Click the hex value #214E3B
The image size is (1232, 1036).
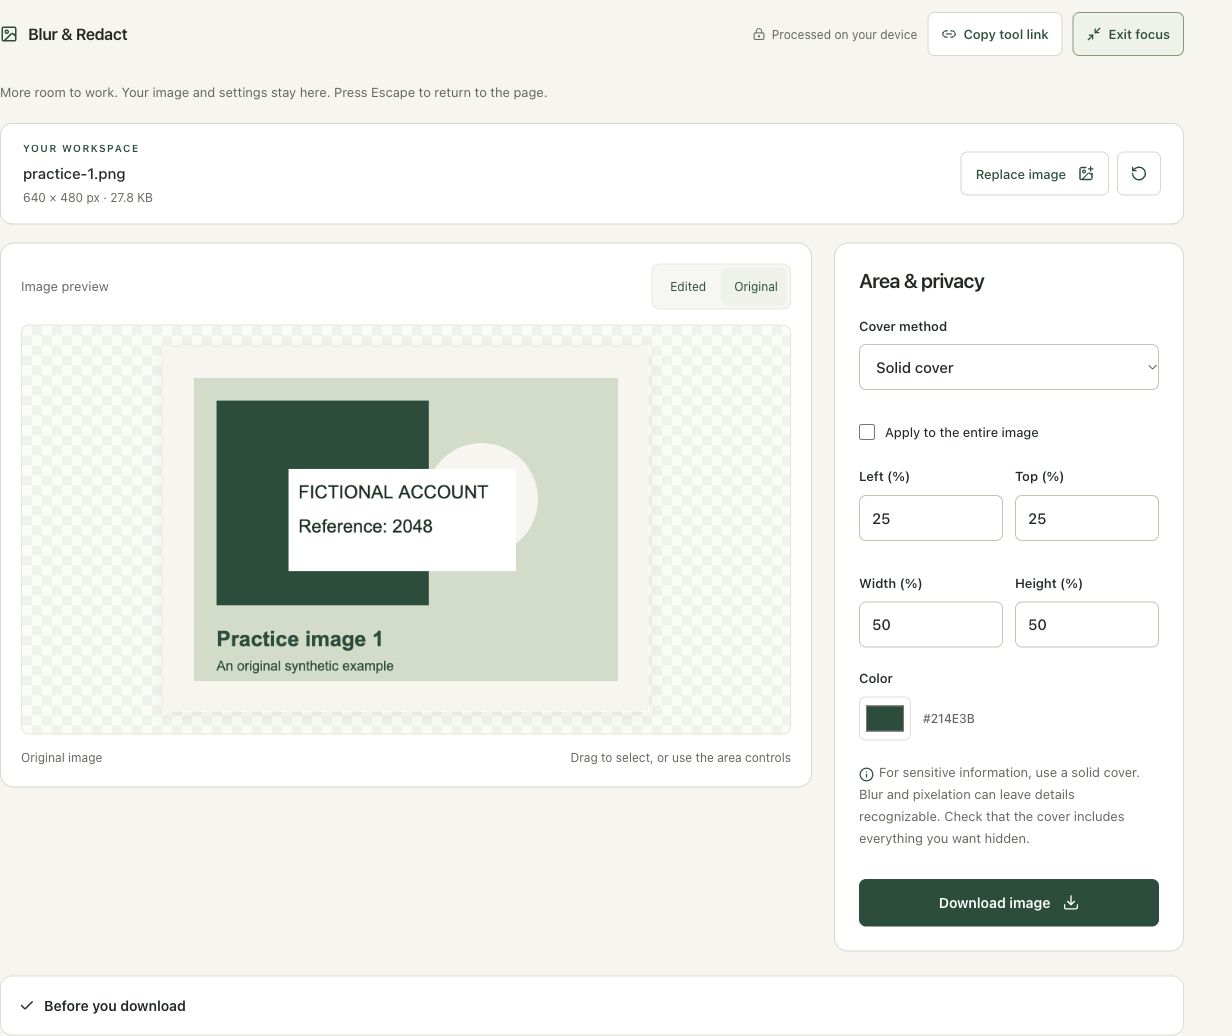coord(948,719)
